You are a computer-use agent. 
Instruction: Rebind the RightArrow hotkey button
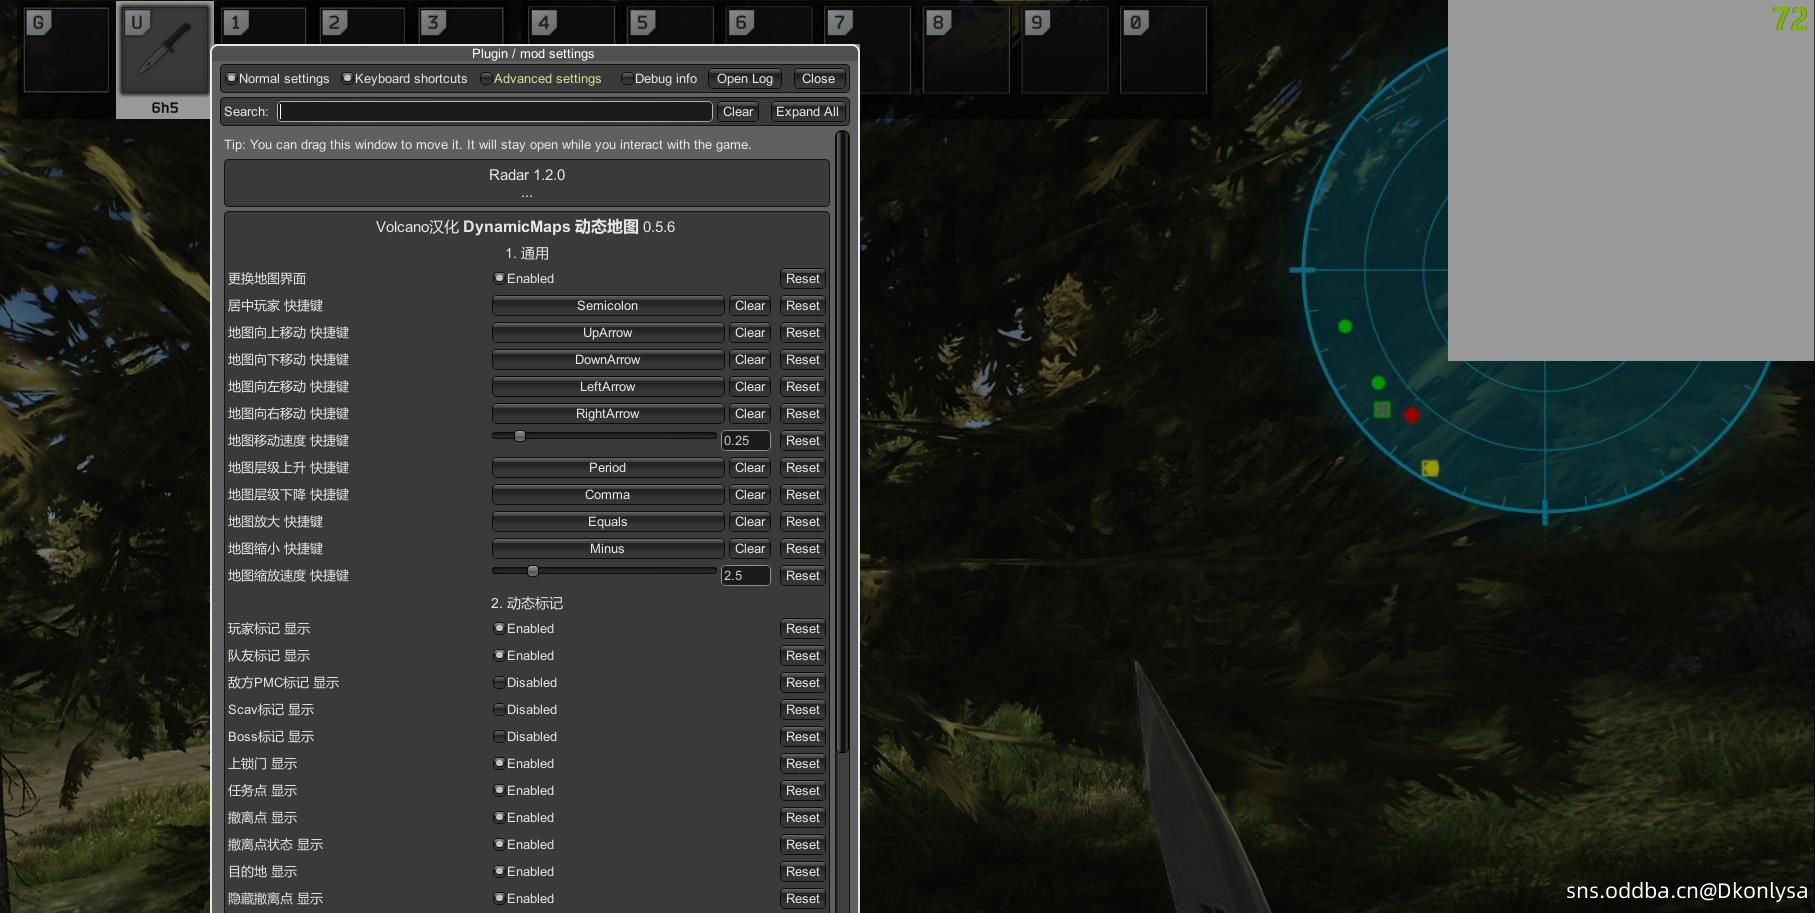click(608, 414)
